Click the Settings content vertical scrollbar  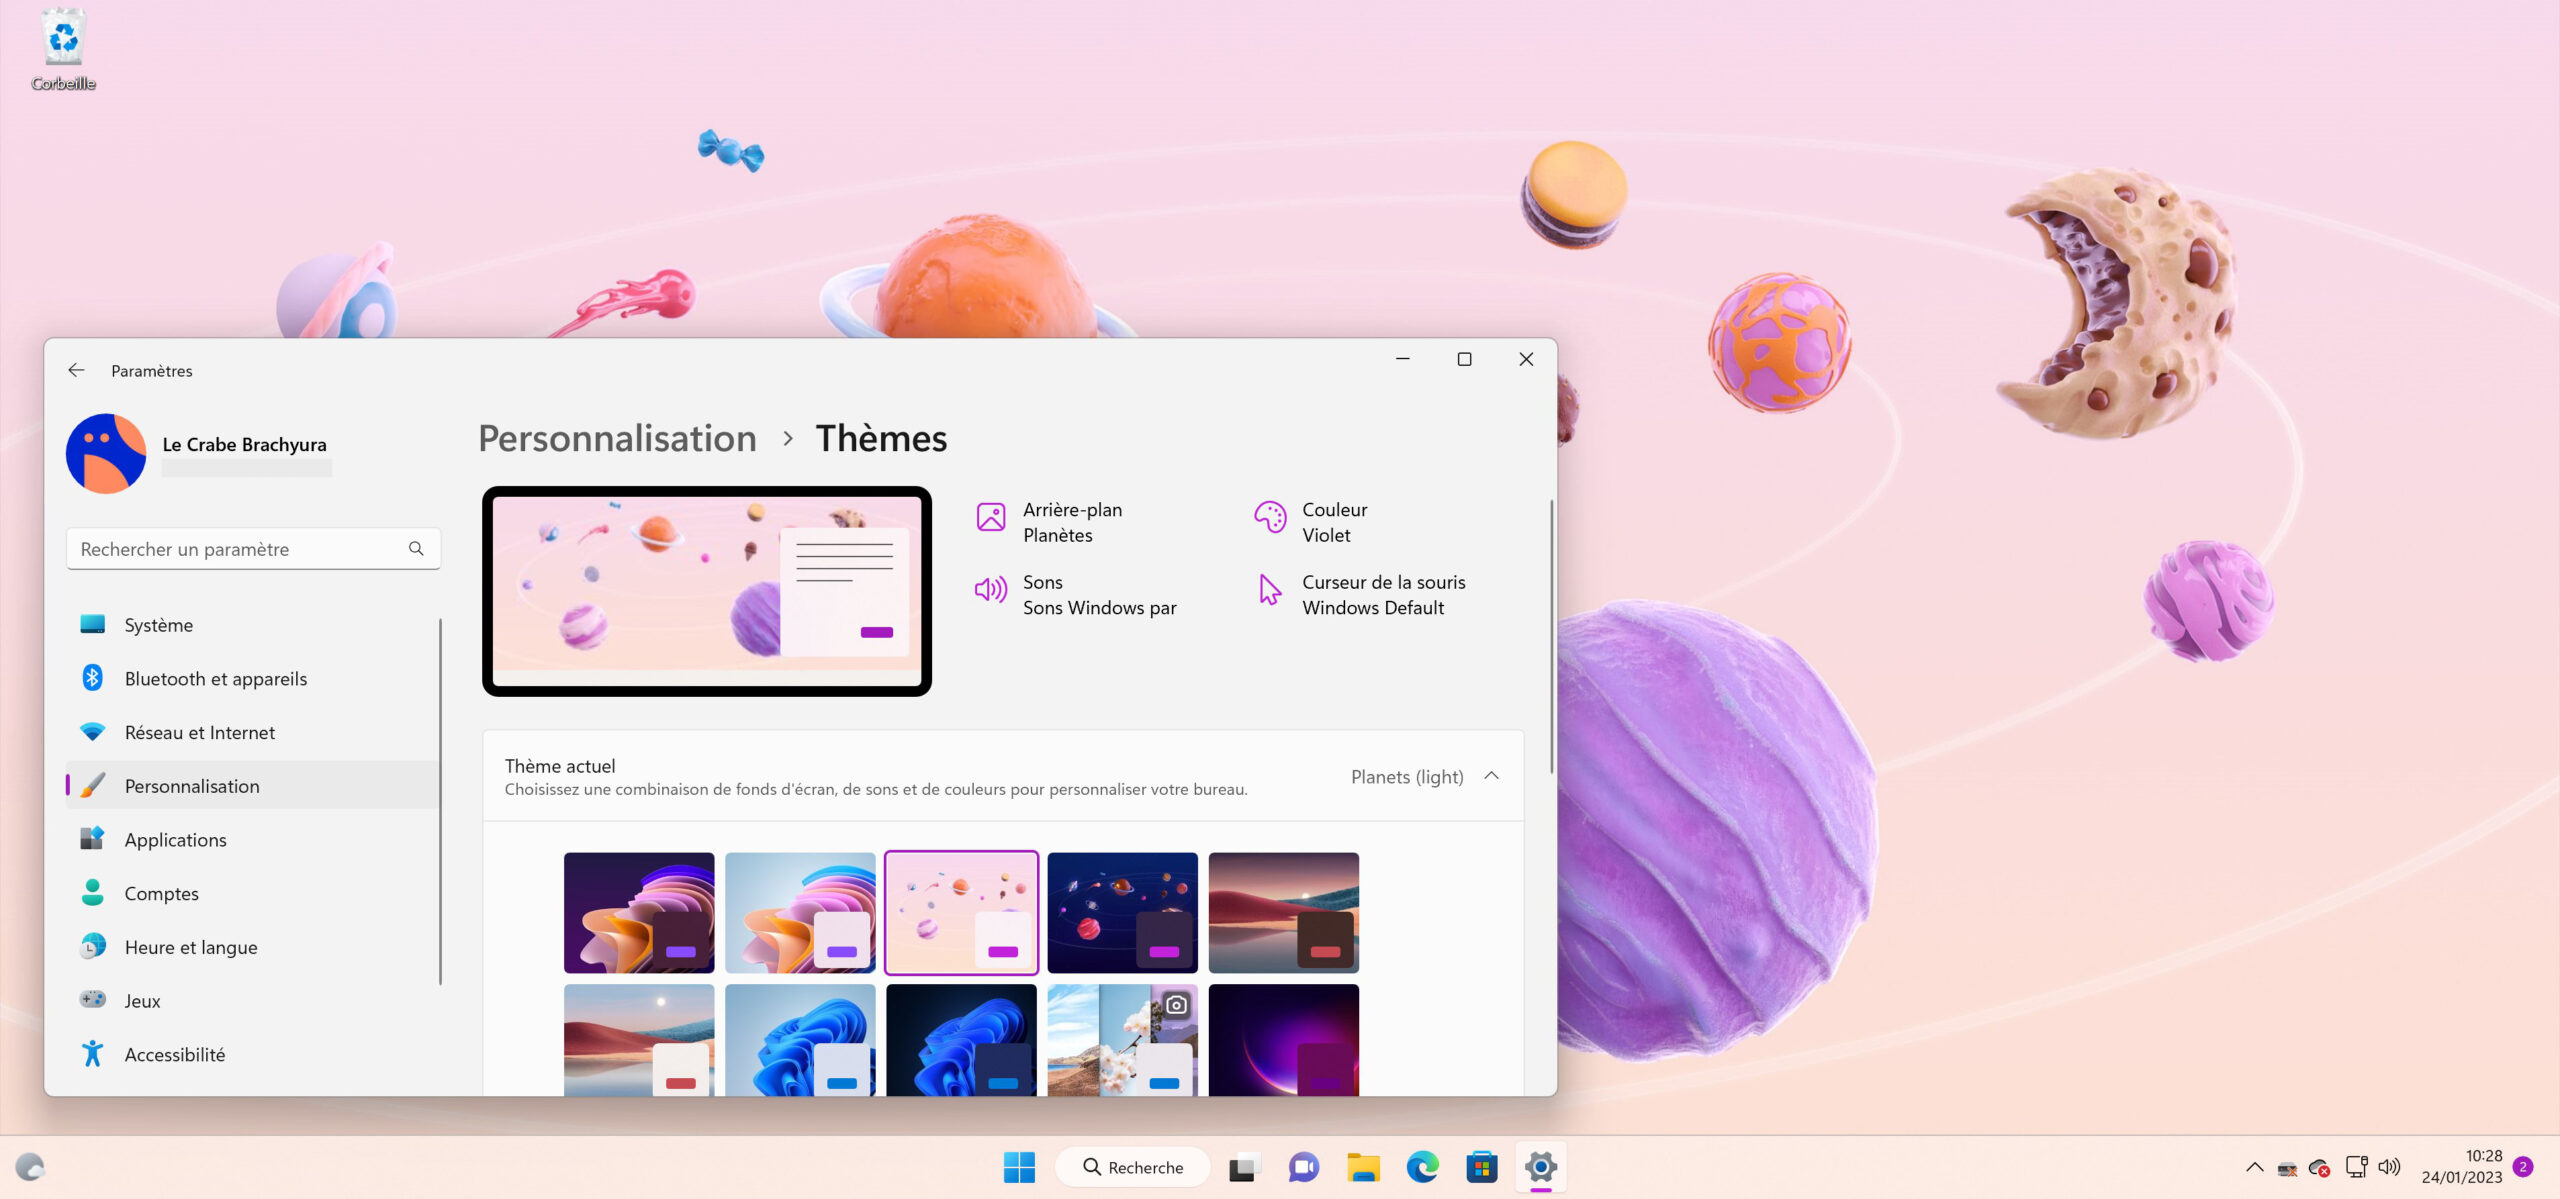(x=1551, y=636)
